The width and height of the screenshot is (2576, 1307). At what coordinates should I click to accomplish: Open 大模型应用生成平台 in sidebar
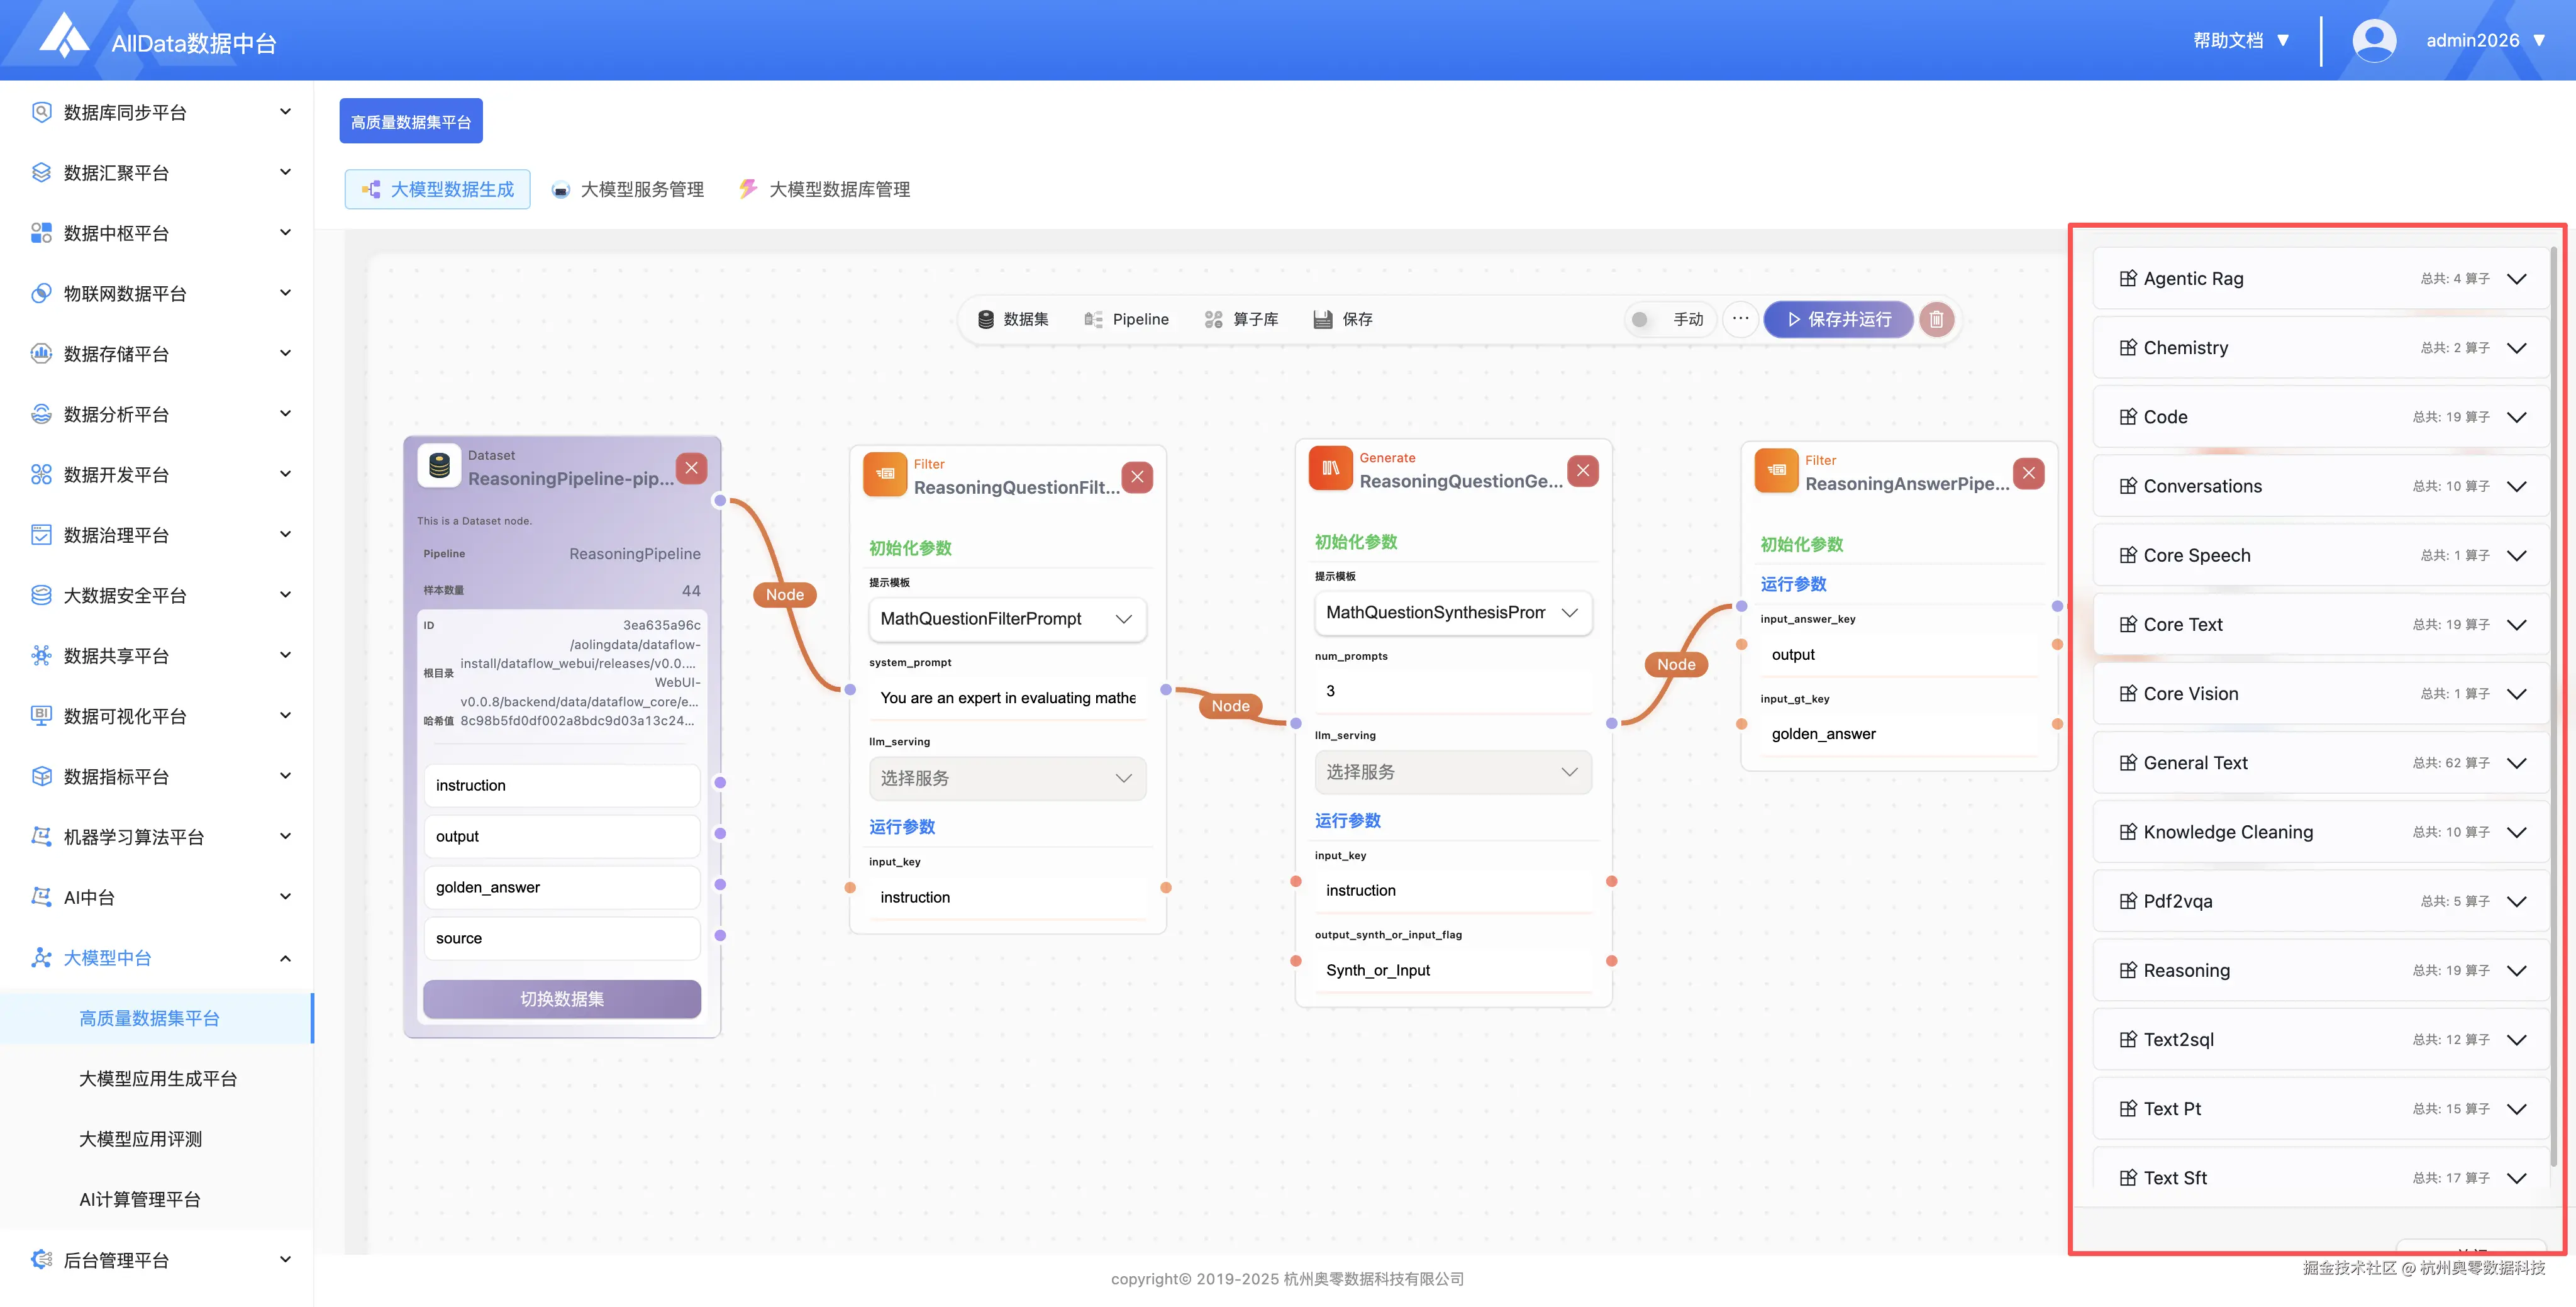click(158, 1079)
